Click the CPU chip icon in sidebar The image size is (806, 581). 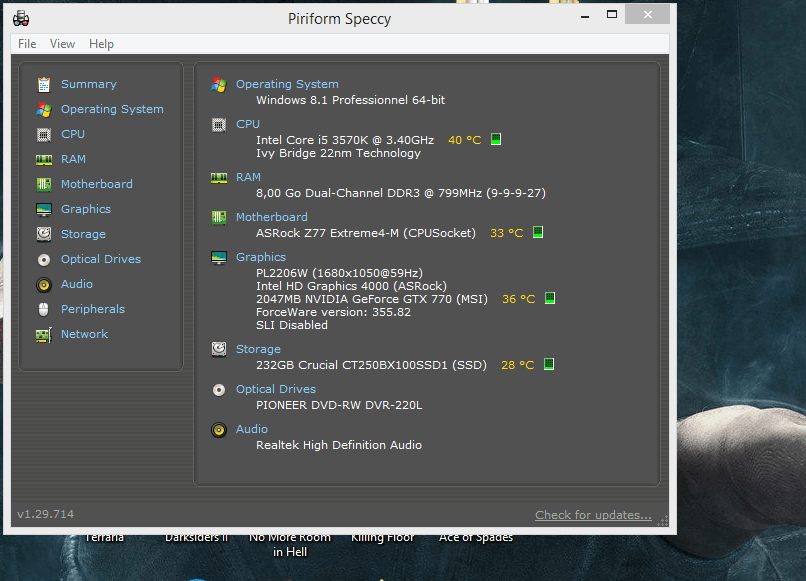(44, 134)
